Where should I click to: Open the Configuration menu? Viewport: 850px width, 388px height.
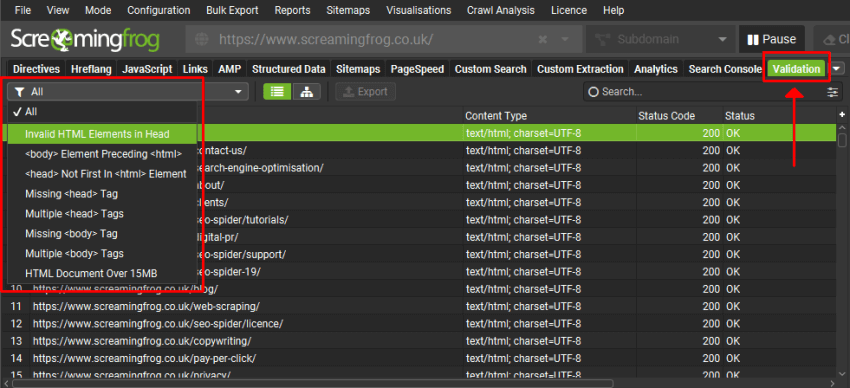coord(159,10)
